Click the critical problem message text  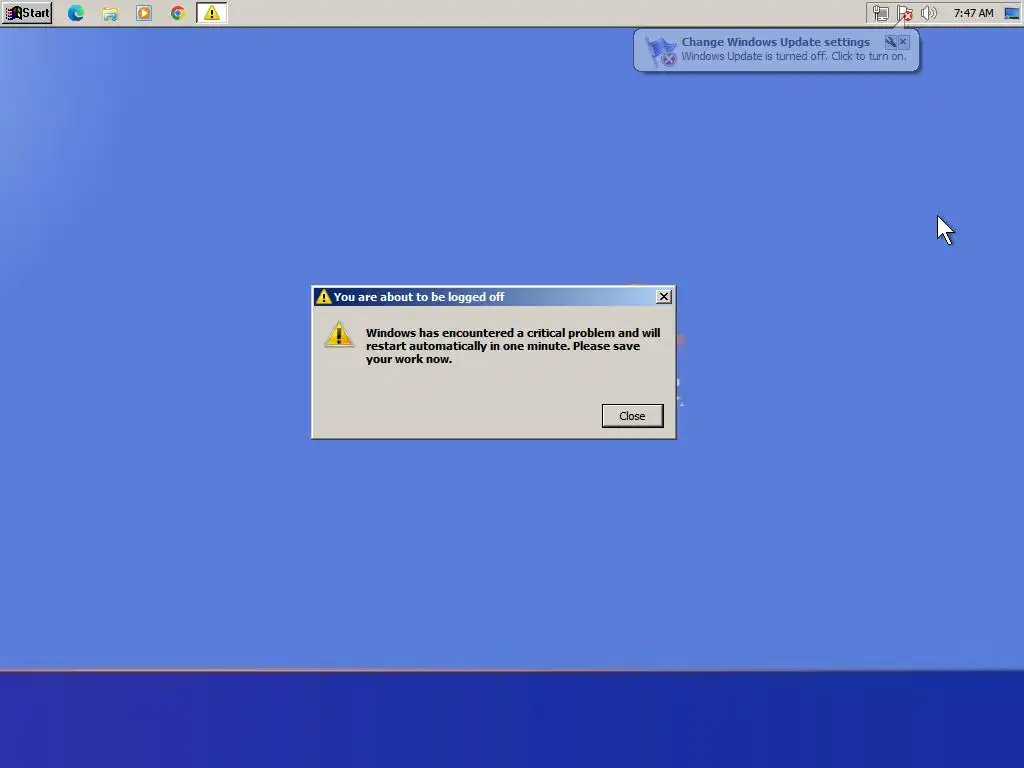pyautogui.click(x=513, y=346)
